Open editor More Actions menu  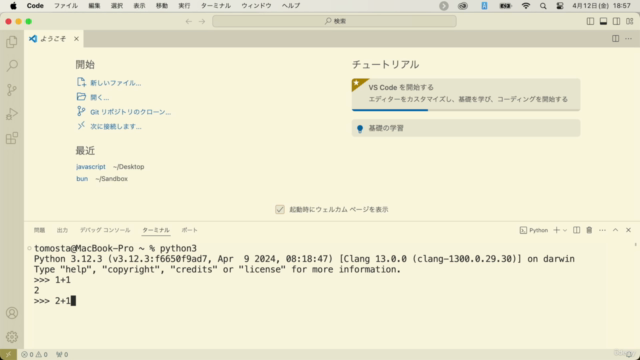pos(629,38)
